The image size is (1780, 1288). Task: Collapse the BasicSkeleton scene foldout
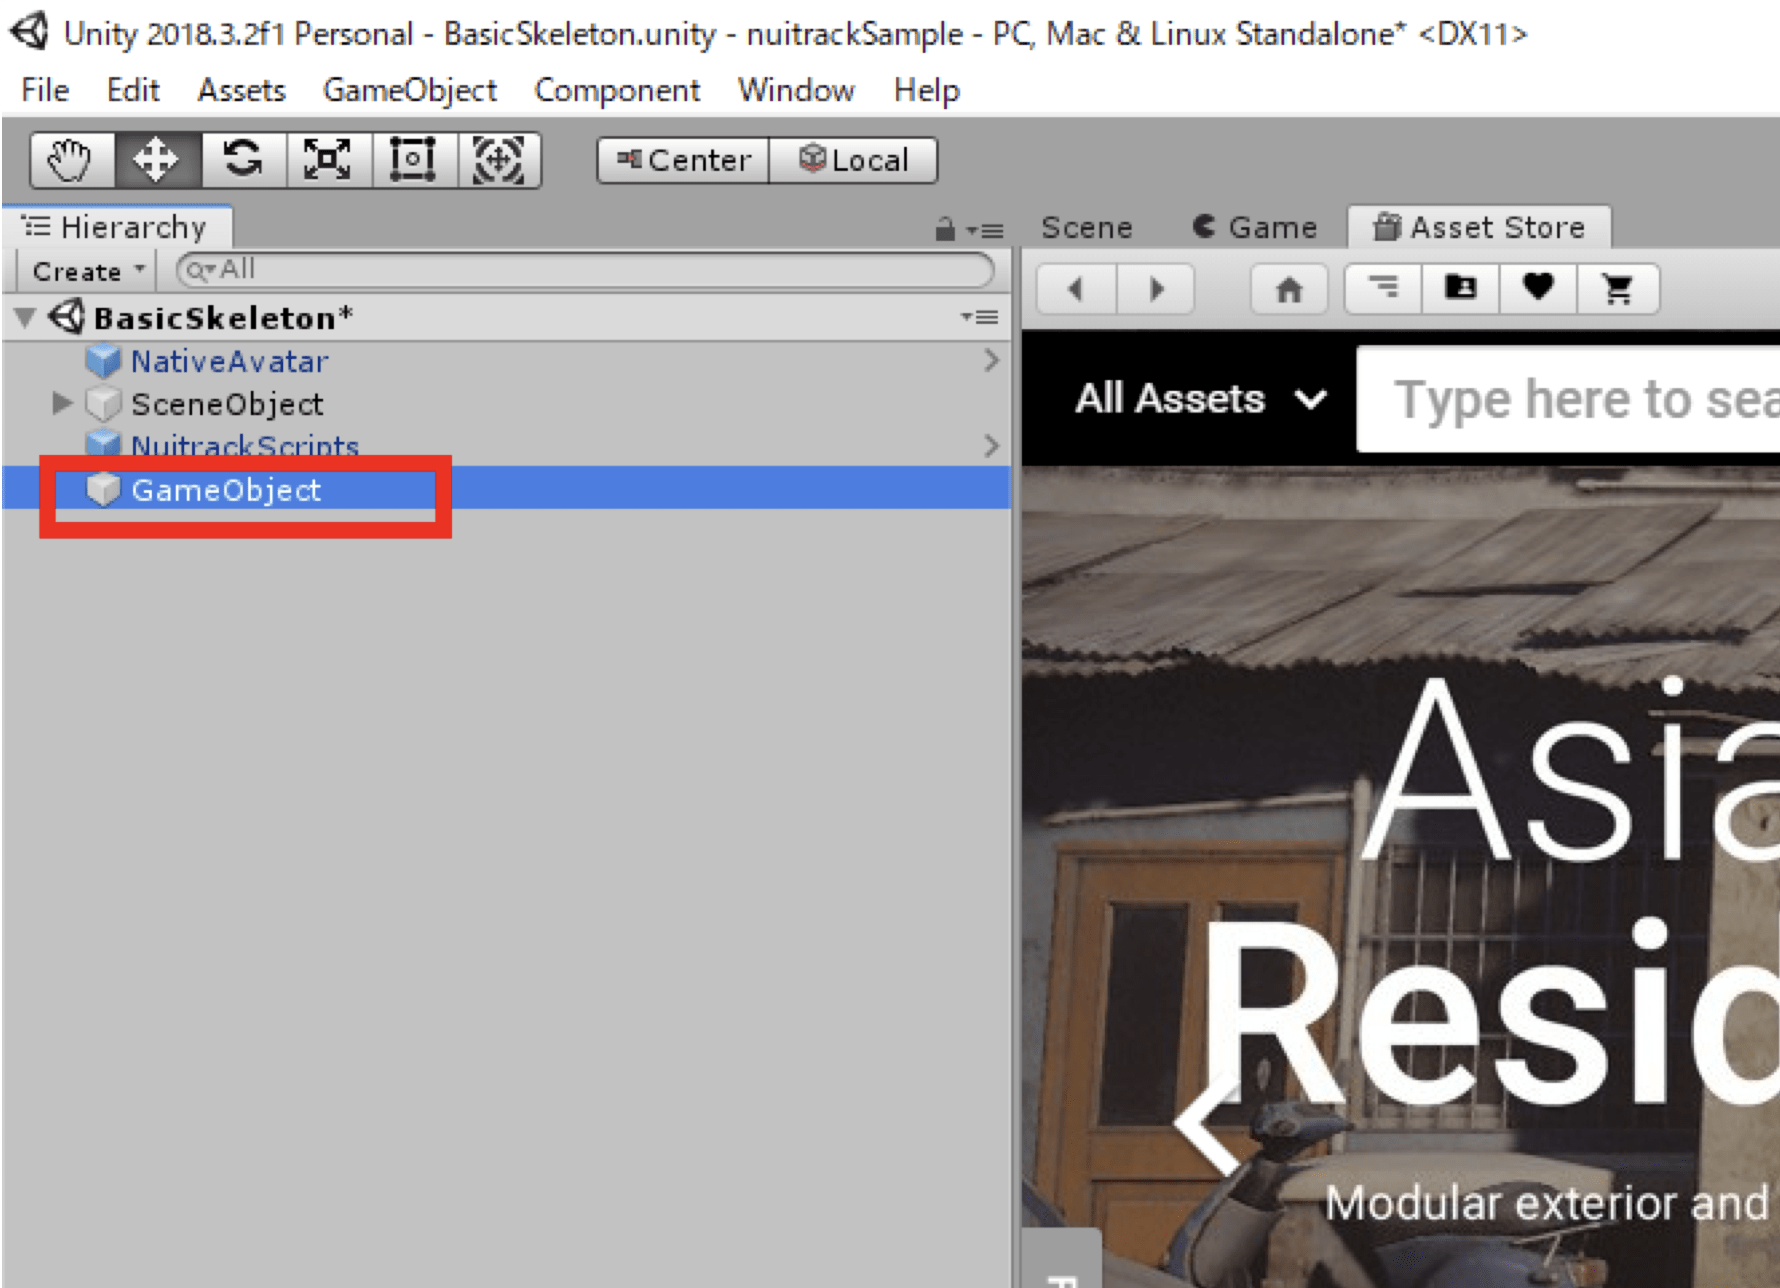tap(25, 318)
